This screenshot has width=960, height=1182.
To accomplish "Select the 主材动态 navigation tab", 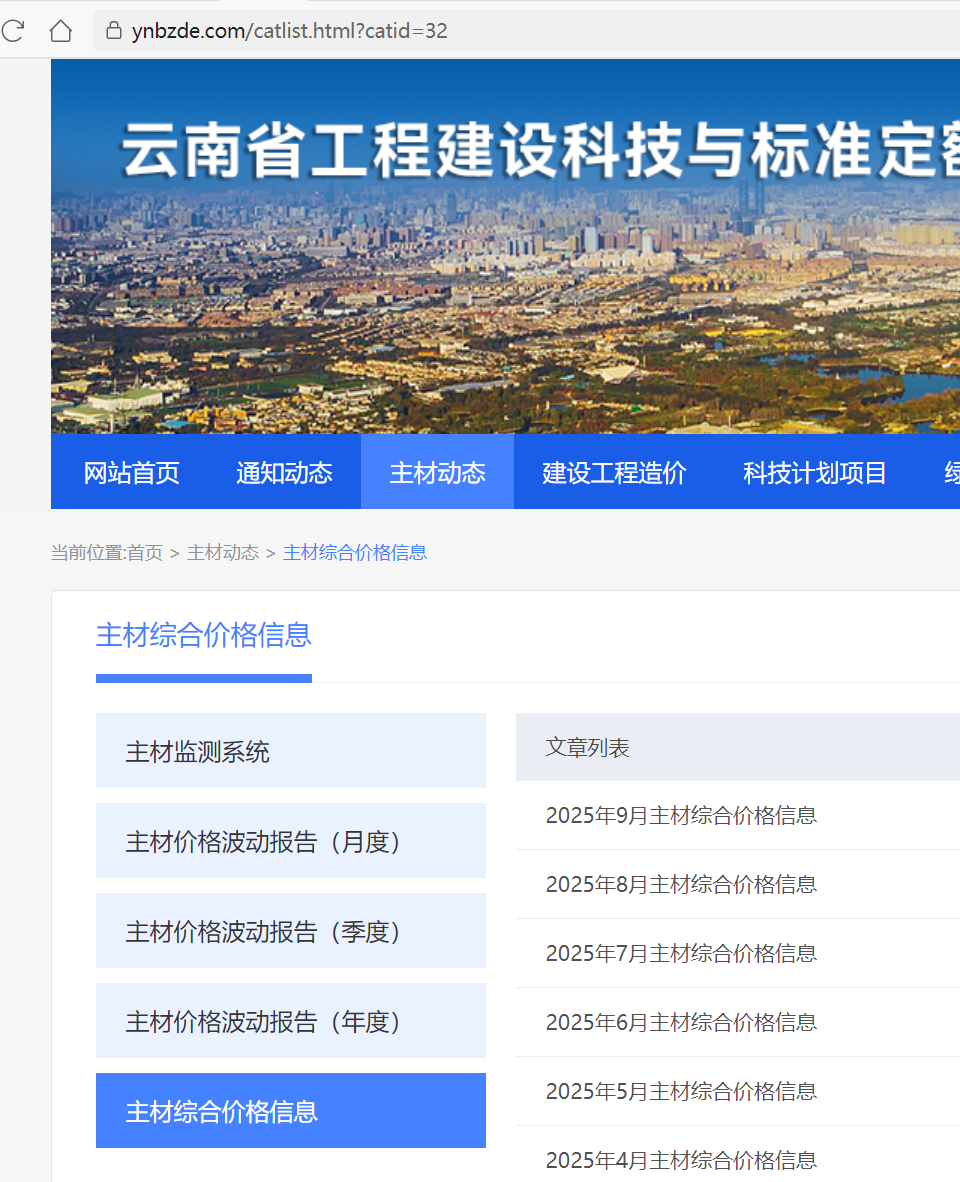I will (437, 472).
